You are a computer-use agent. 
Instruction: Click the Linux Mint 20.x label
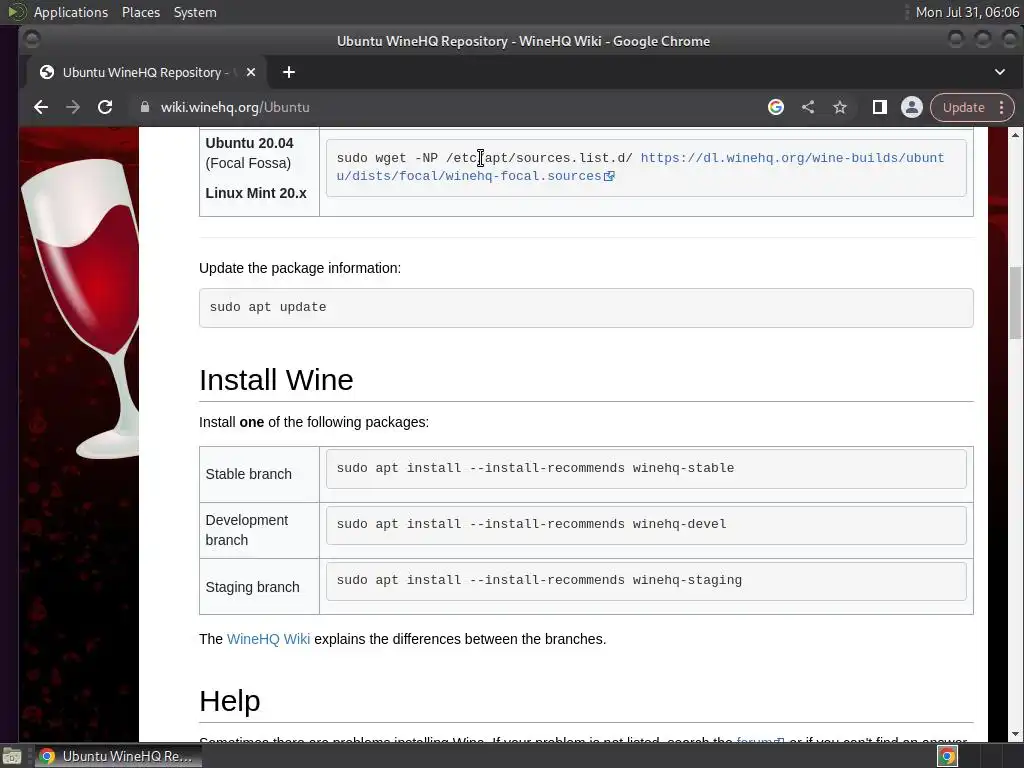(x=255, y=193)
